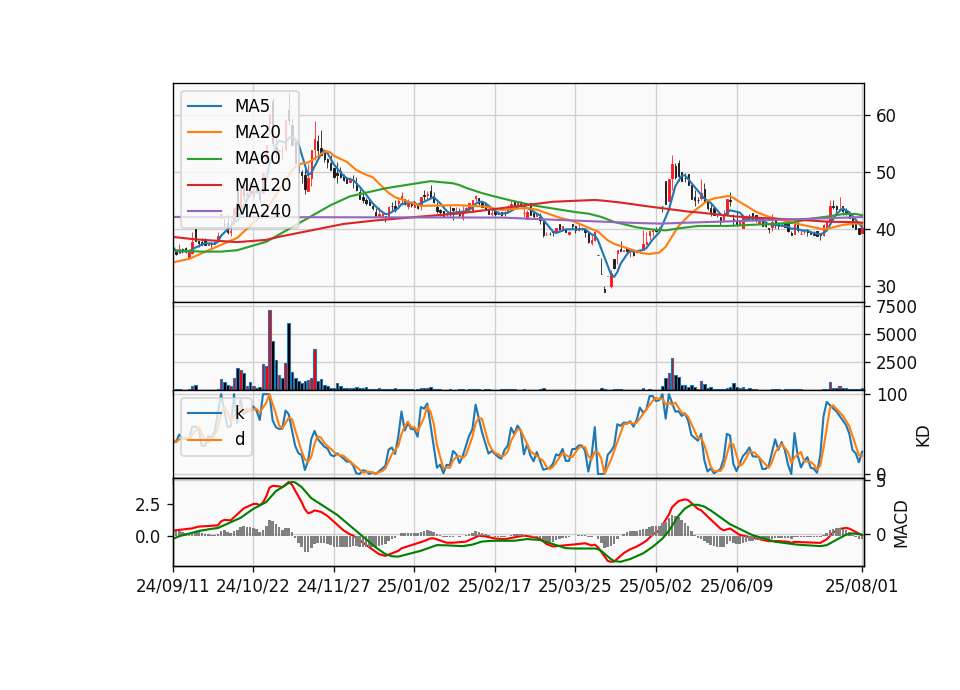Click the 24/11/27 date axis label
960x690 pixels.
(x=334, y=586)
